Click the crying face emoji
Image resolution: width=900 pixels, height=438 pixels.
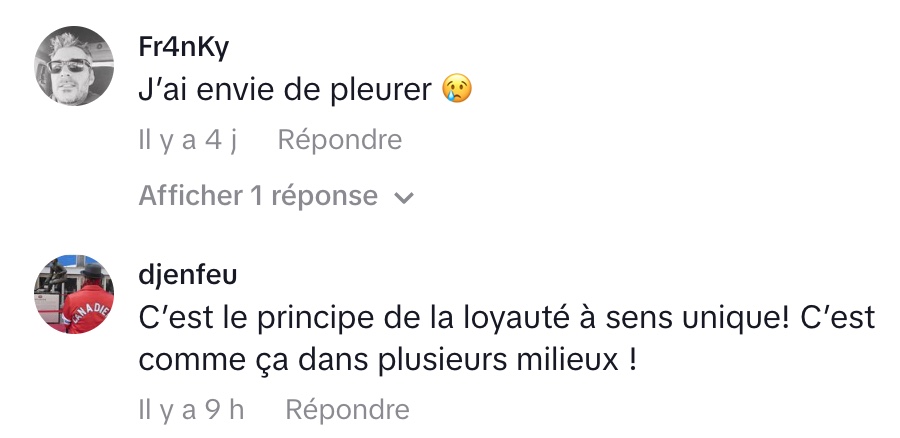coord(456,91)
